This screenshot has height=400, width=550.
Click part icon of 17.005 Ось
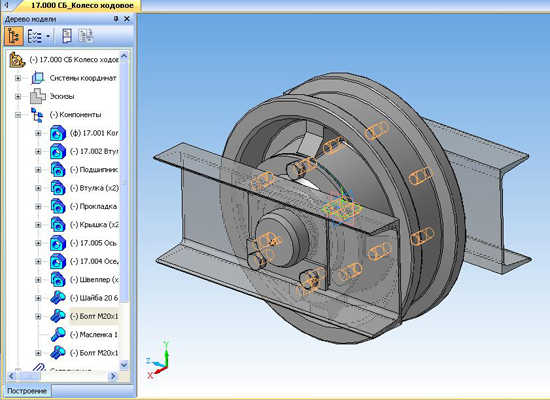point(58,243)
